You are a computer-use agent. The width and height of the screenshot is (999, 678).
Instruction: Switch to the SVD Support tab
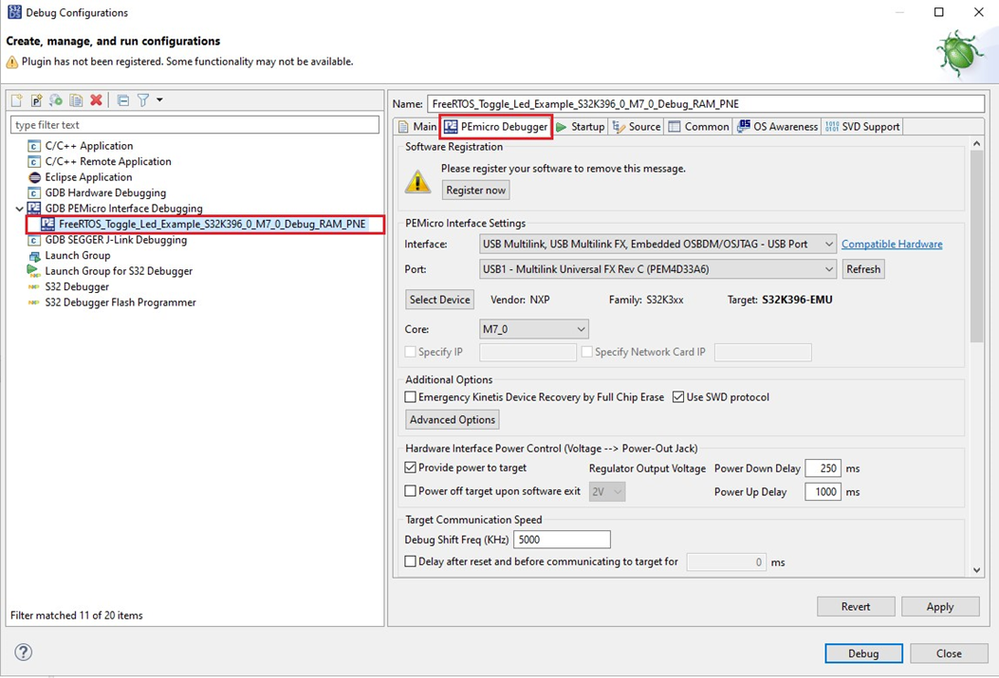[x=863, y=127]
